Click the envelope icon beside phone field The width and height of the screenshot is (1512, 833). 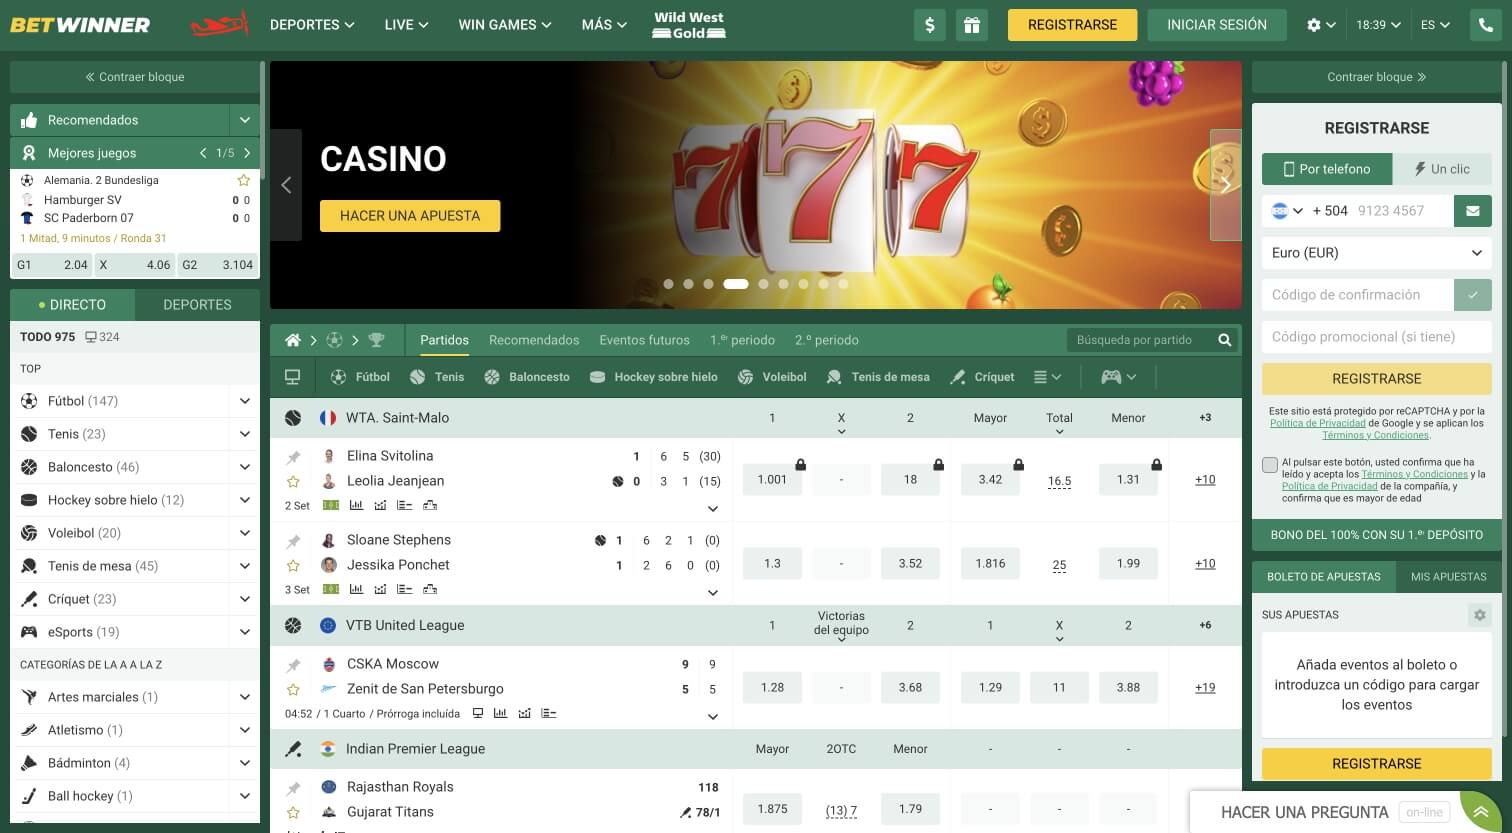pos(1472,211)
